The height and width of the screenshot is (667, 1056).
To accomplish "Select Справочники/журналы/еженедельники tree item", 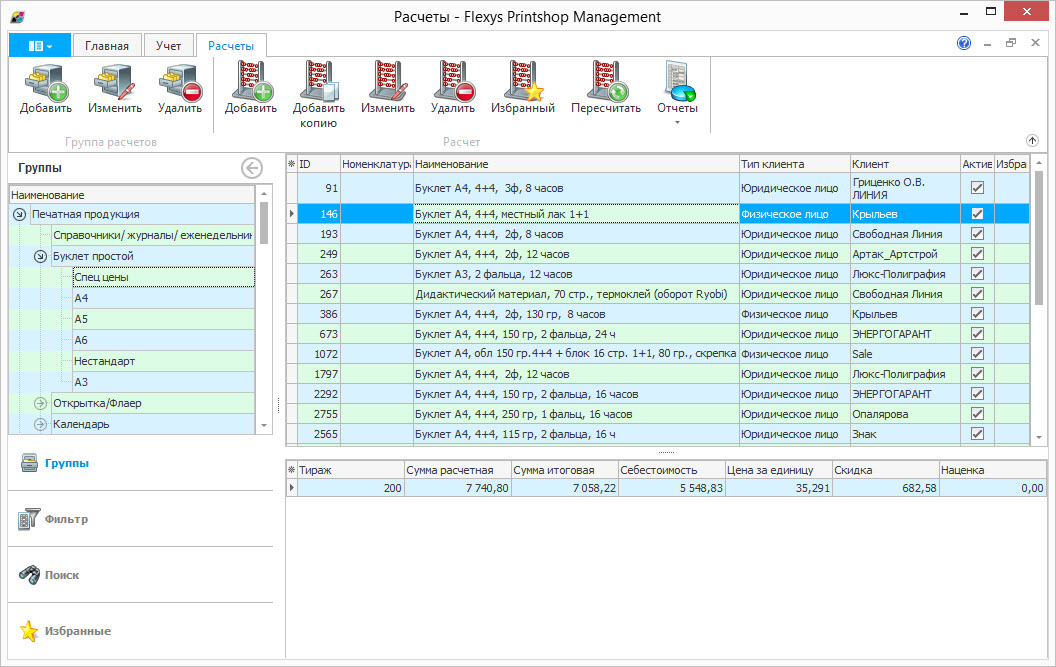I will click(x=153, y=235).
